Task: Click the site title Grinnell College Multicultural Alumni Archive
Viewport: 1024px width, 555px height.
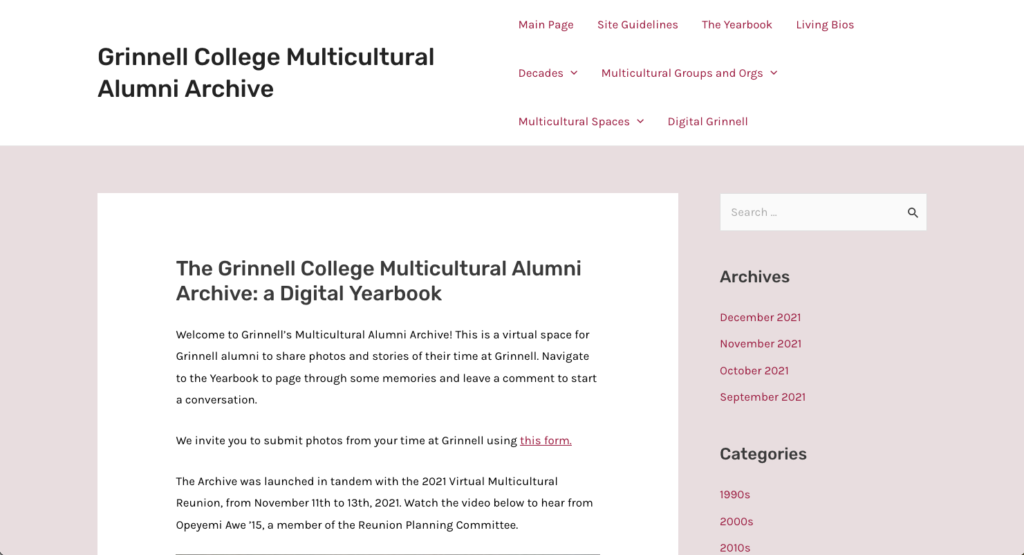Action: 266,72
